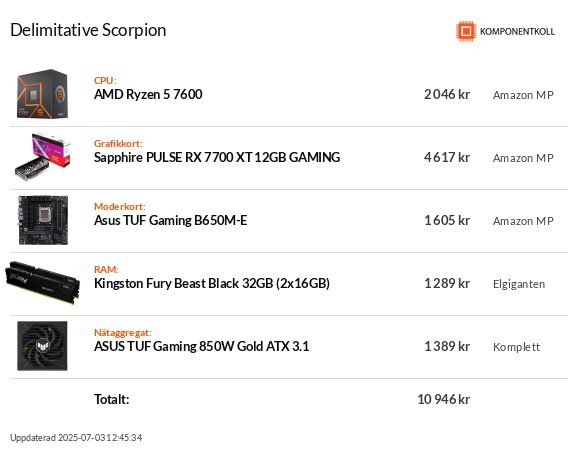
Task: Click the KOMPONENTKOLL brand text
Action: (517, 32)
